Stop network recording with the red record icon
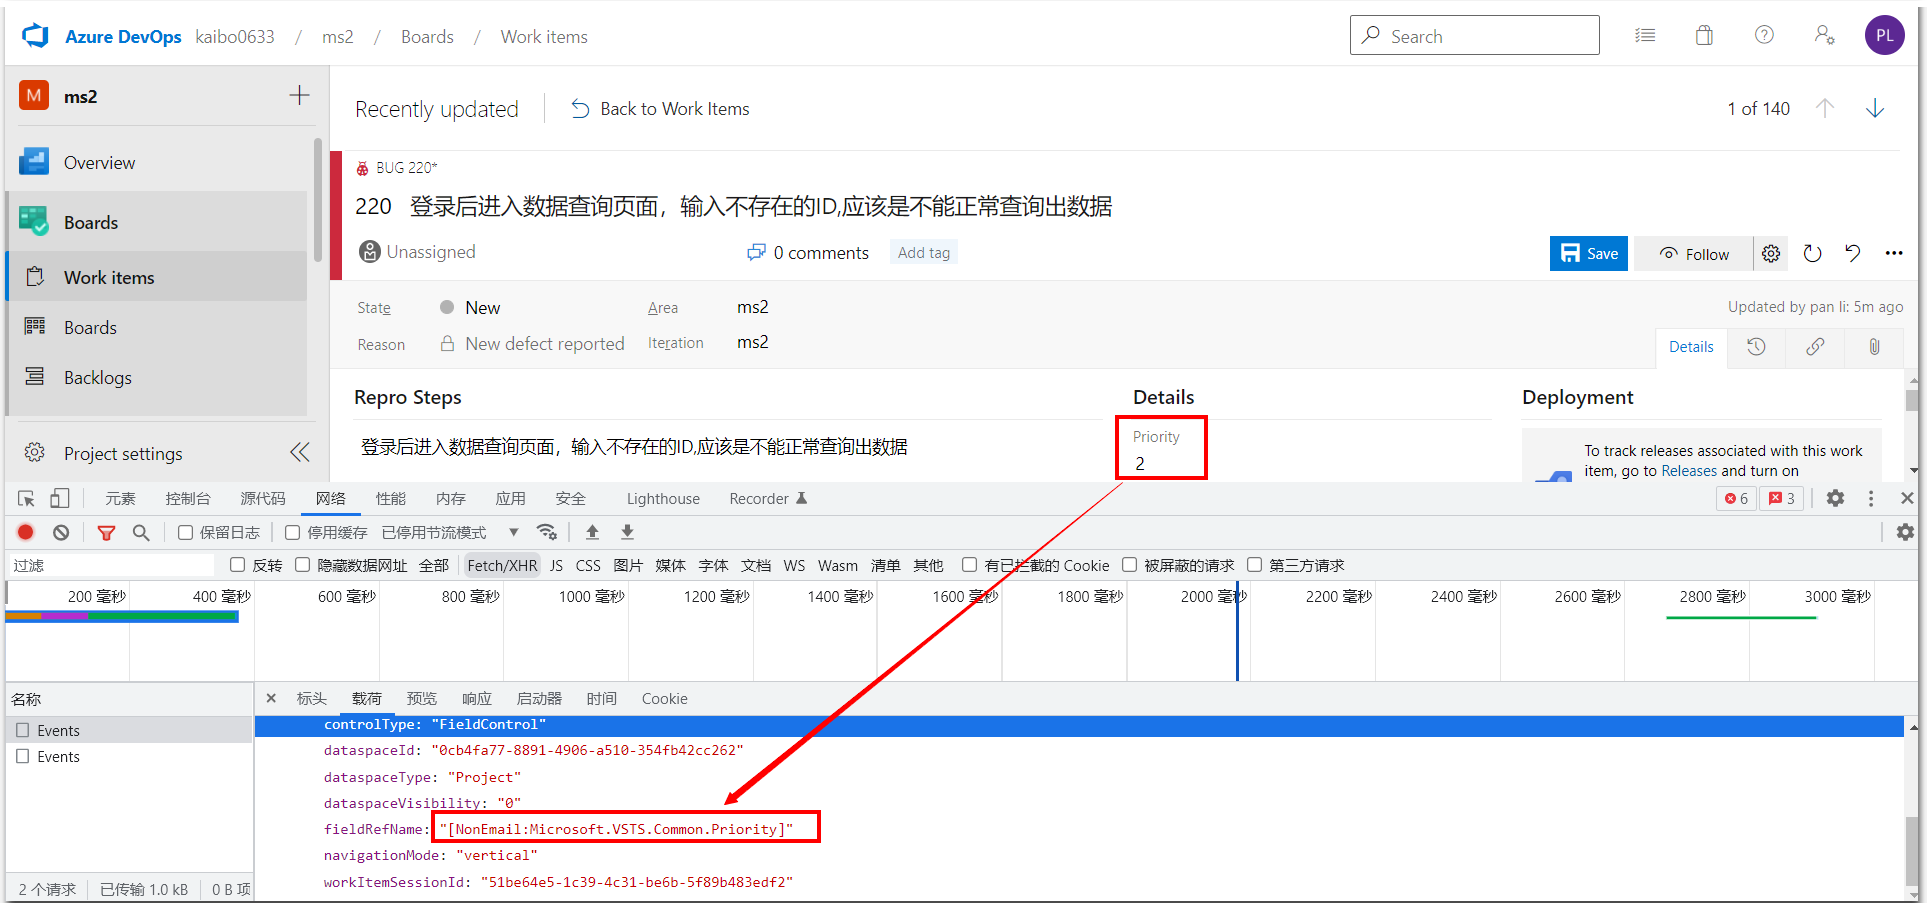 25,532
